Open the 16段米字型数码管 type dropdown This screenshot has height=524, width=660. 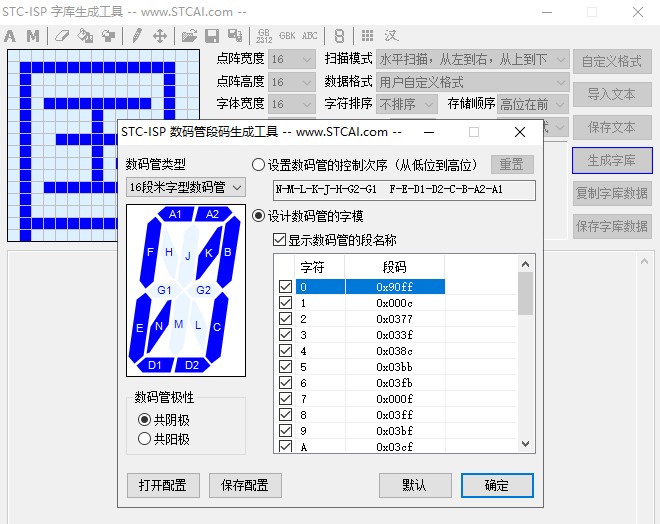(x=186, y=187)
